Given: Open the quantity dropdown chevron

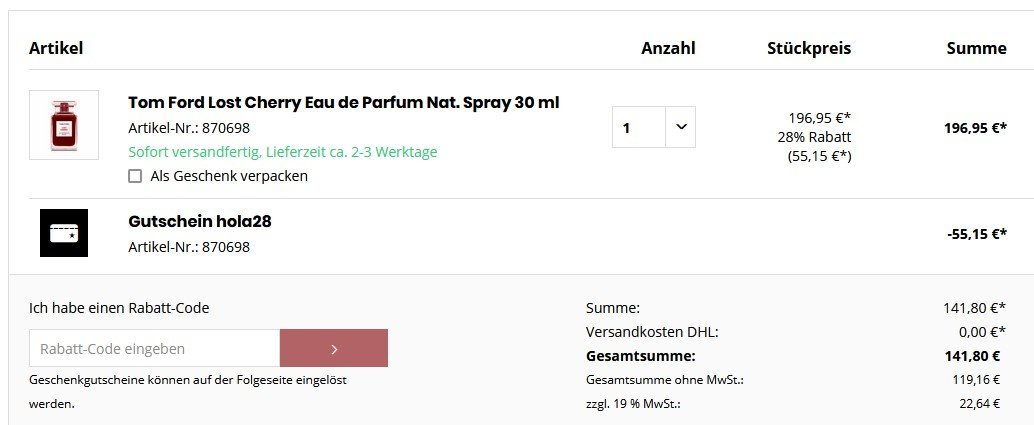Looking at the screenshot, I should pos(681,127).
